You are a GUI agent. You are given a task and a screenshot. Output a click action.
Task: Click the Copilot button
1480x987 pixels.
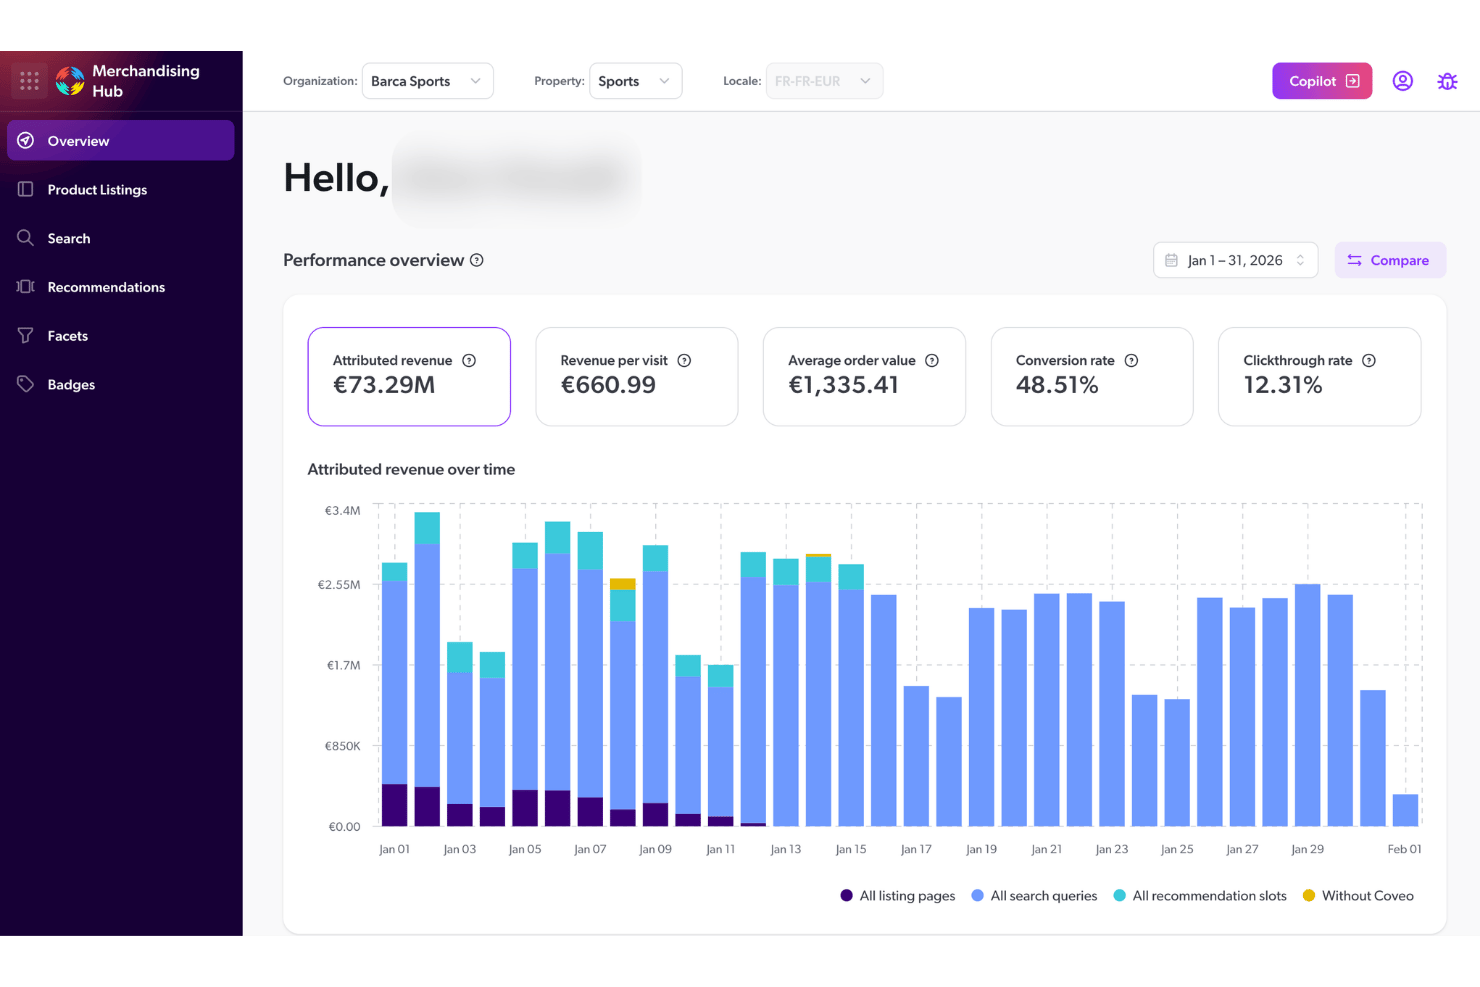tap(1322, 81)
